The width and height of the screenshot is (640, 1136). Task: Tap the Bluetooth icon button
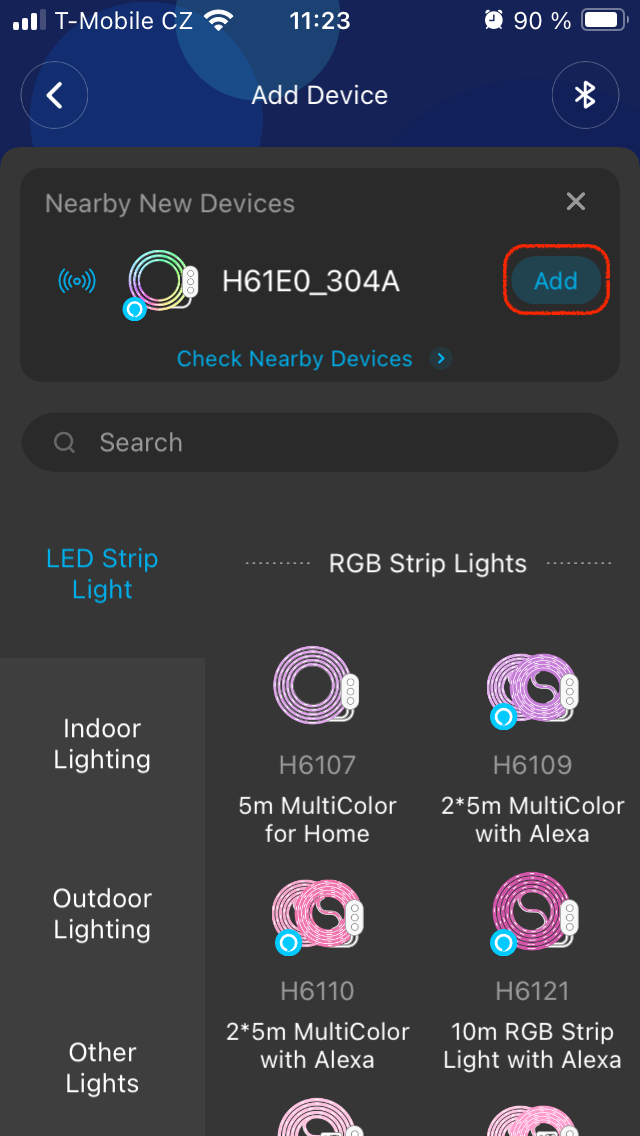click(585, 95)
